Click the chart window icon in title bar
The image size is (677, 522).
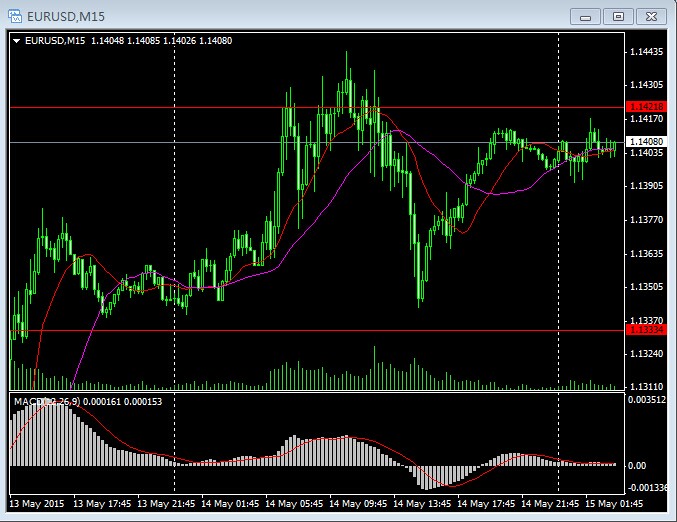(15, 16)
